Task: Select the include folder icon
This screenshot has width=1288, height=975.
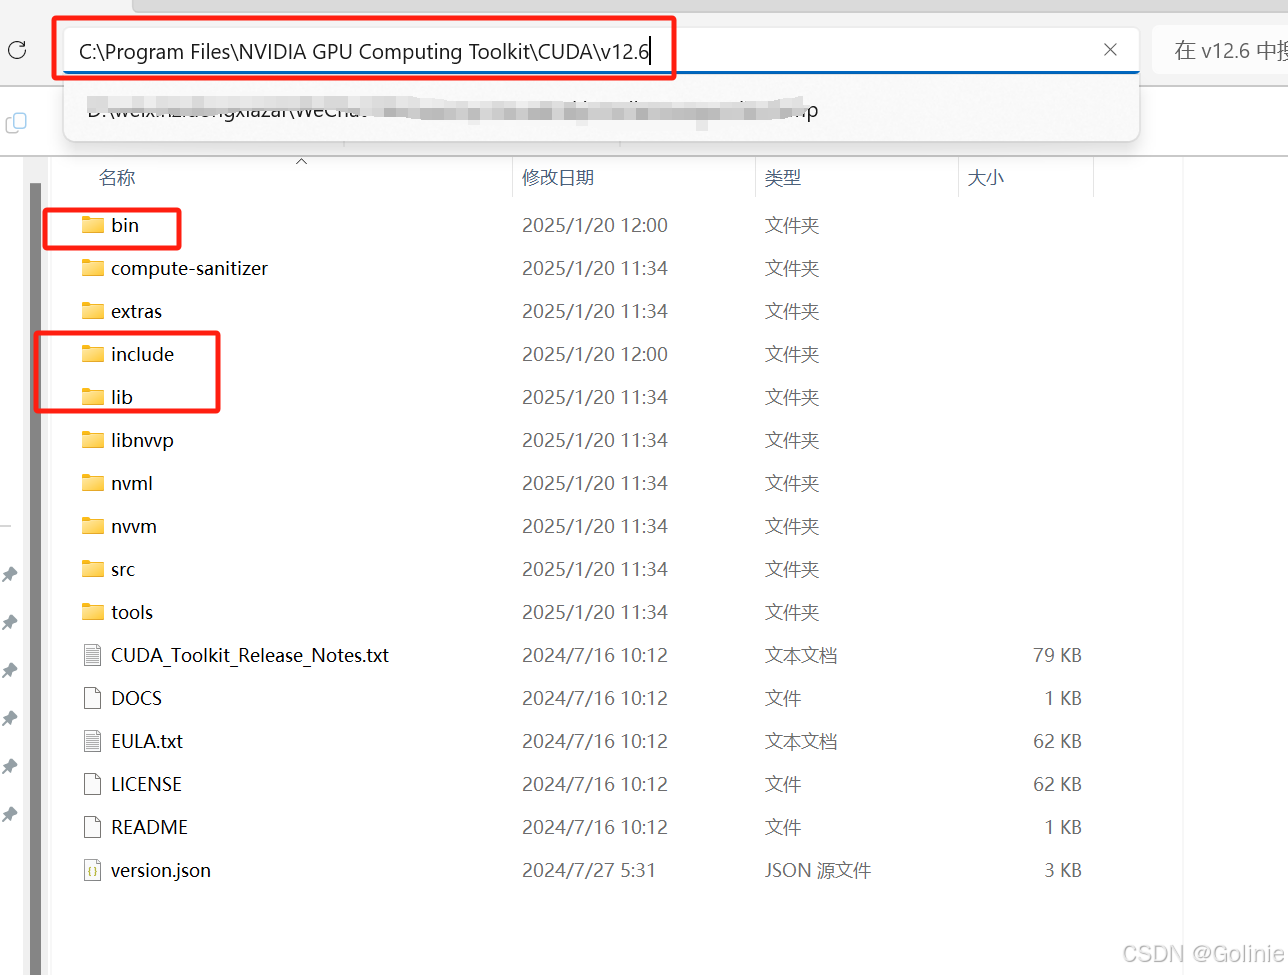Action: click(x=93, y=354)
